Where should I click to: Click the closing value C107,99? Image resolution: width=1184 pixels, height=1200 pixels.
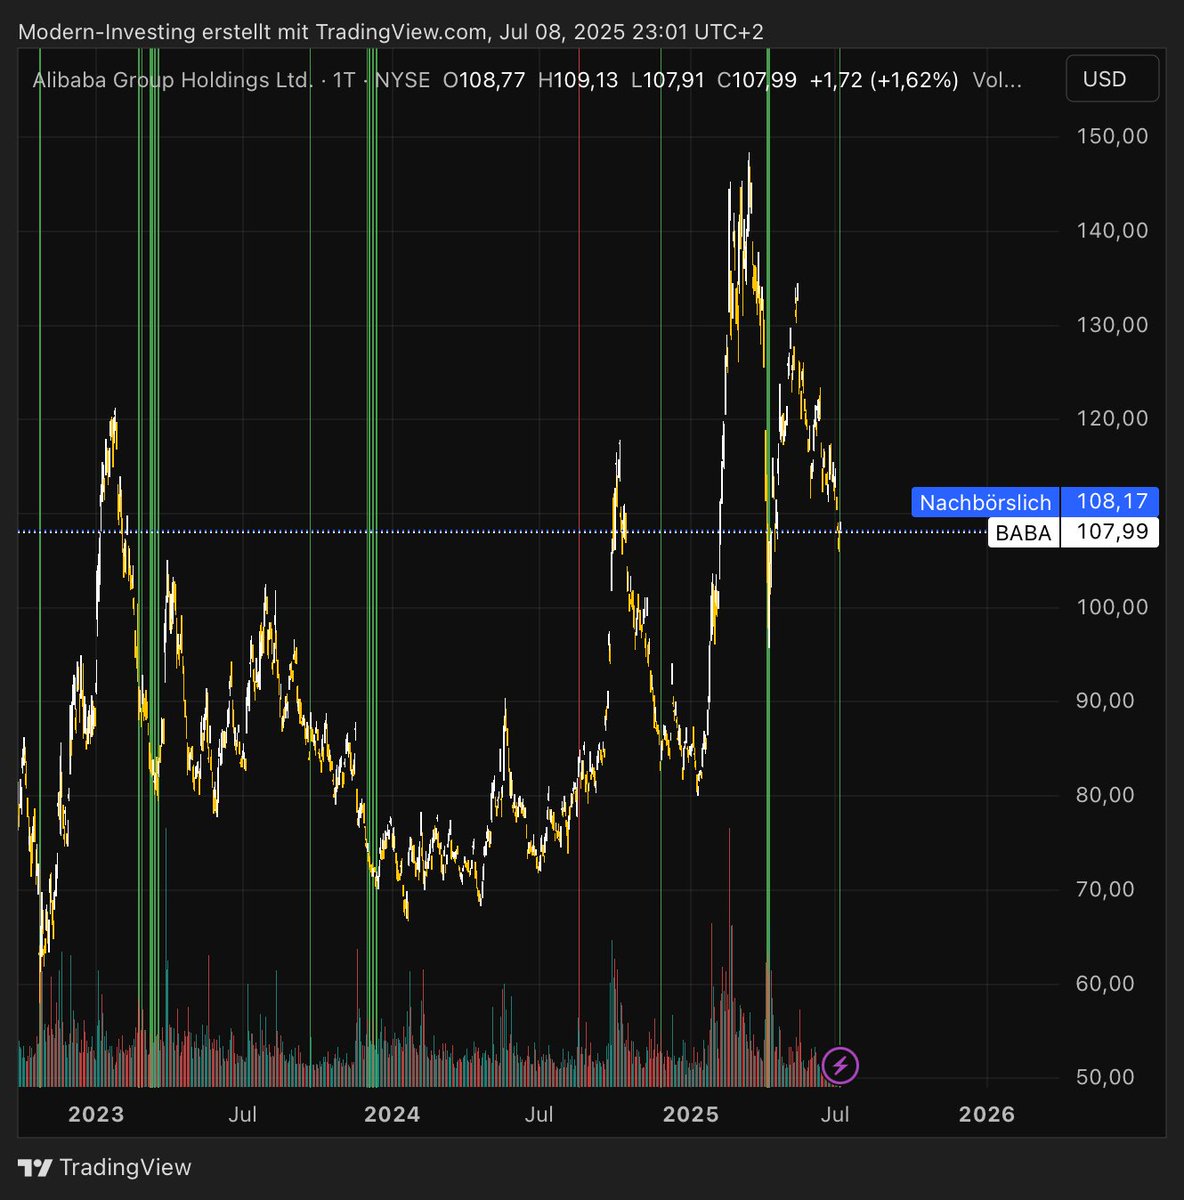(x=757, y=80)
